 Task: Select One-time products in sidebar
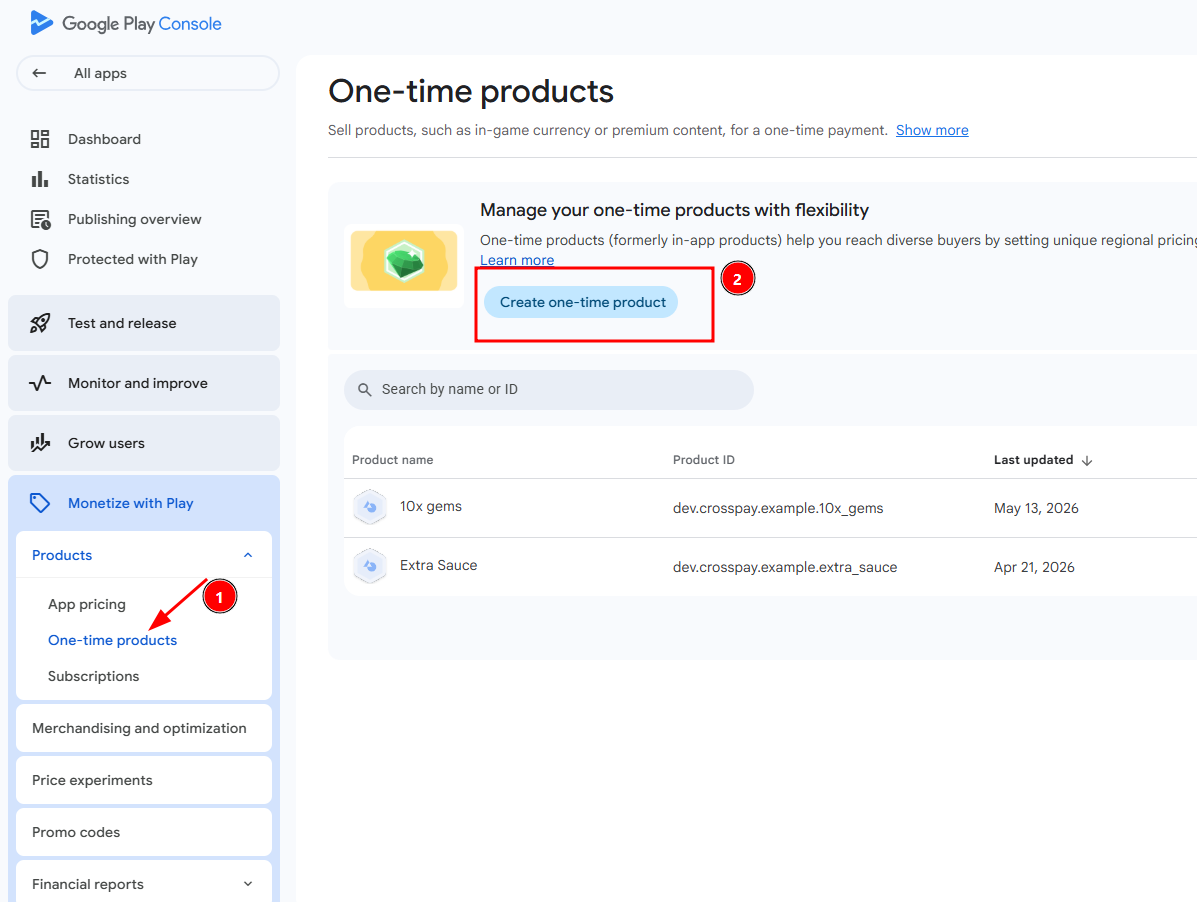point(112,640)
